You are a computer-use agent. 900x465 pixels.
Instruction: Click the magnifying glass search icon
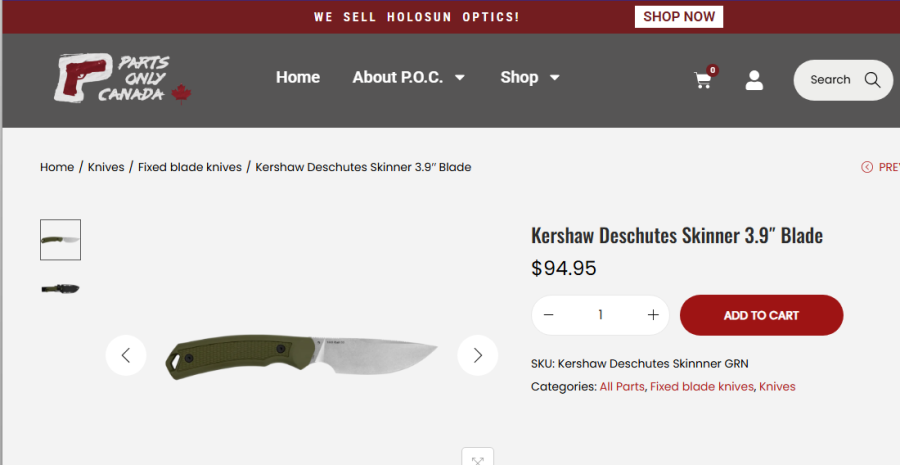[x=872, y=80]
